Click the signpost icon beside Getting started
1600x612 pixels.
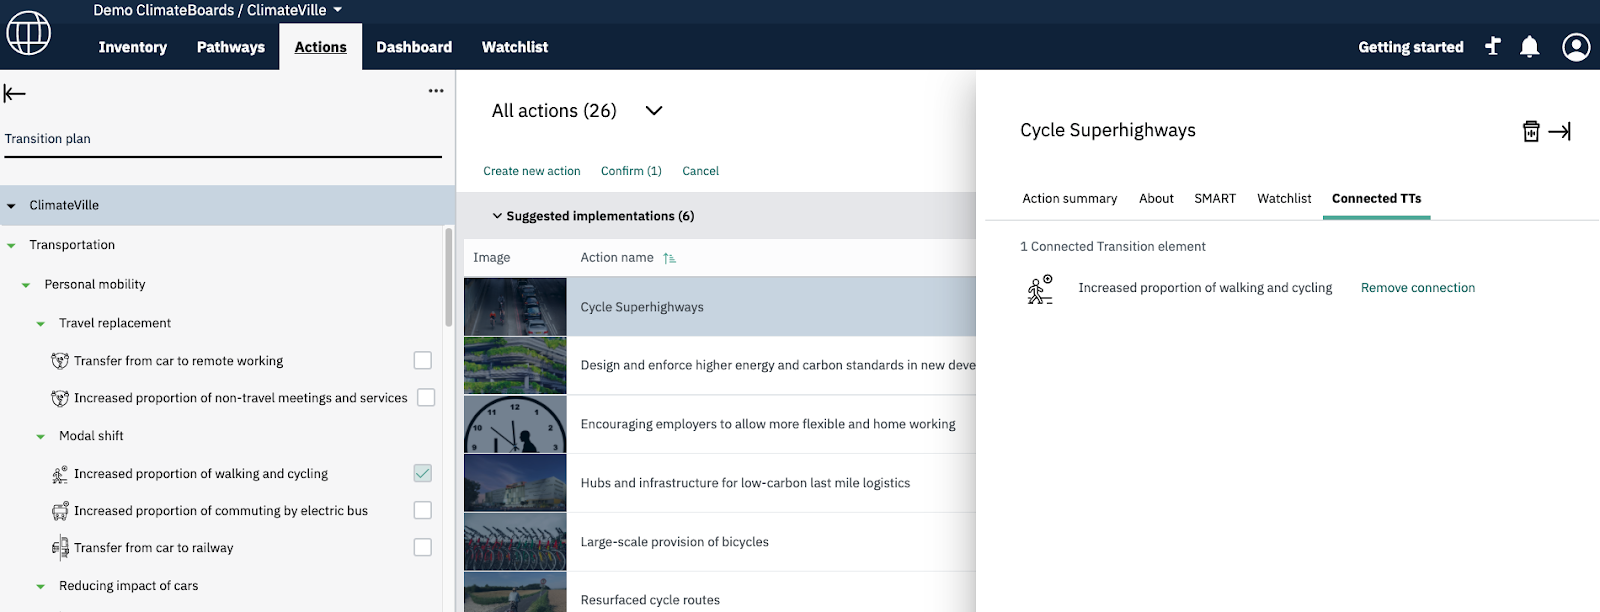point(1493,46)
